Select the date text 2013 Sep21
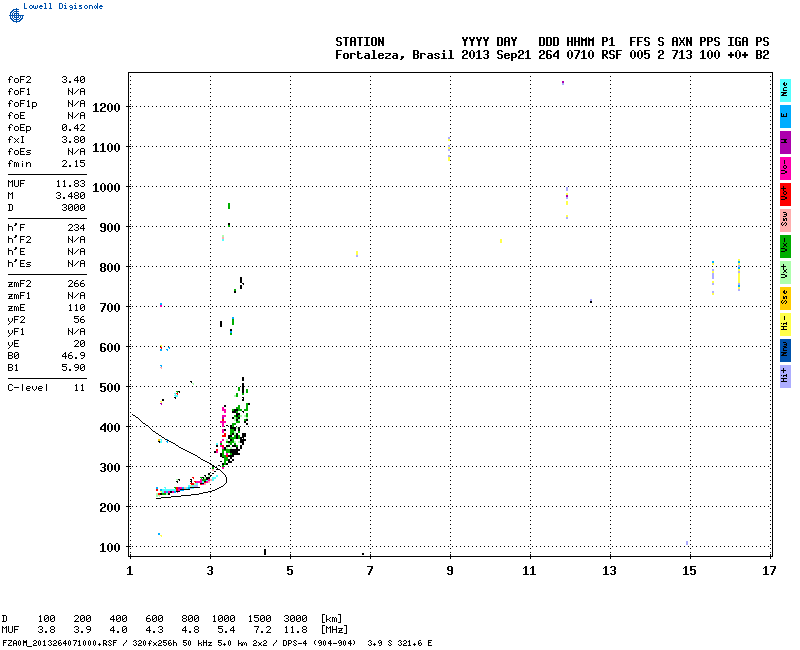The width and height of the screenshot is (800, 650). point(496,55)
